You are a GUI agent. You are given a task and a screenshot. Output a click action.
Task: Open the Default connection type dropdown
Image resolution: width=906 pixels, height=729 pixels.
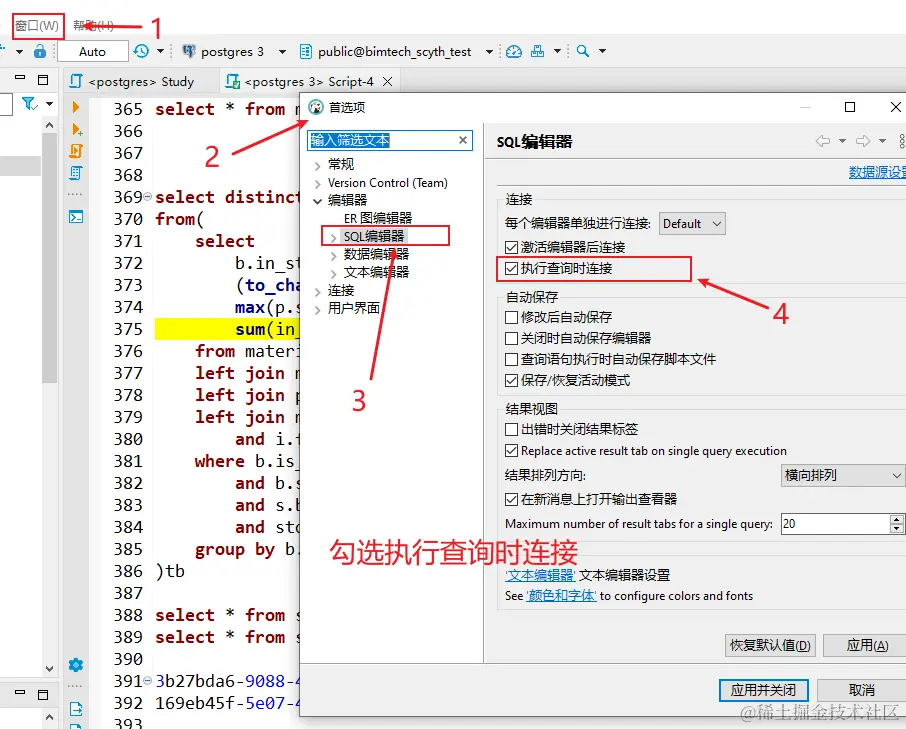(x=692, y=224)
